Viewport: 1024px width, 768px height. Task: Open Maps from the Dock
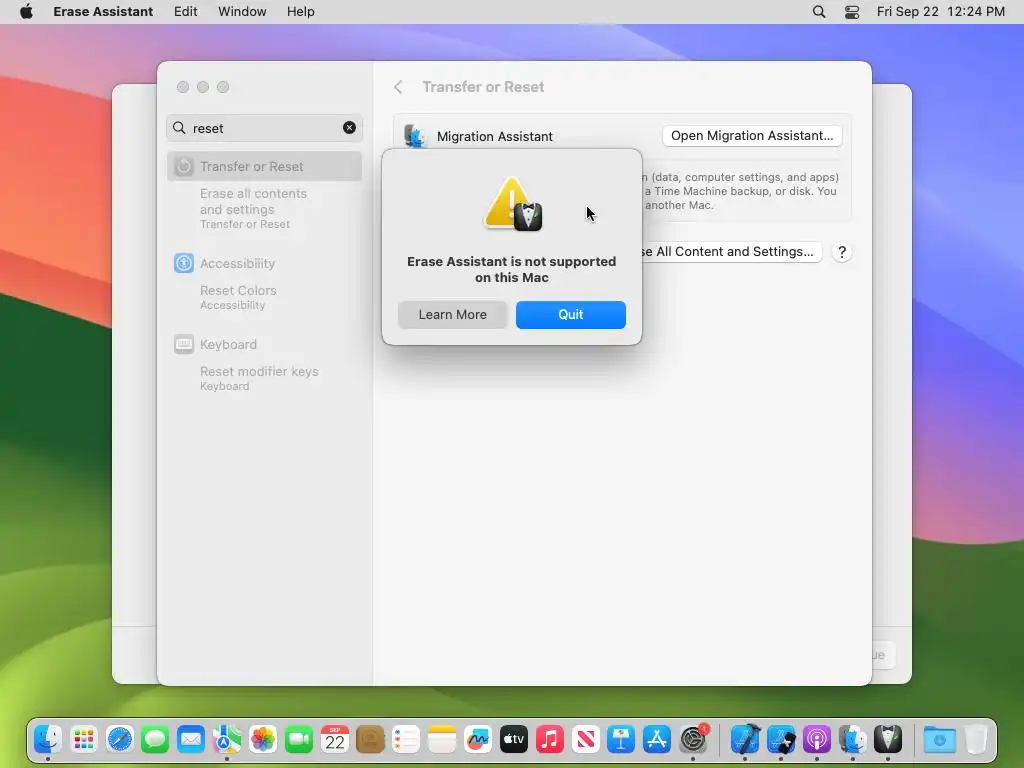pyautogui.click(x=227, y=739)
